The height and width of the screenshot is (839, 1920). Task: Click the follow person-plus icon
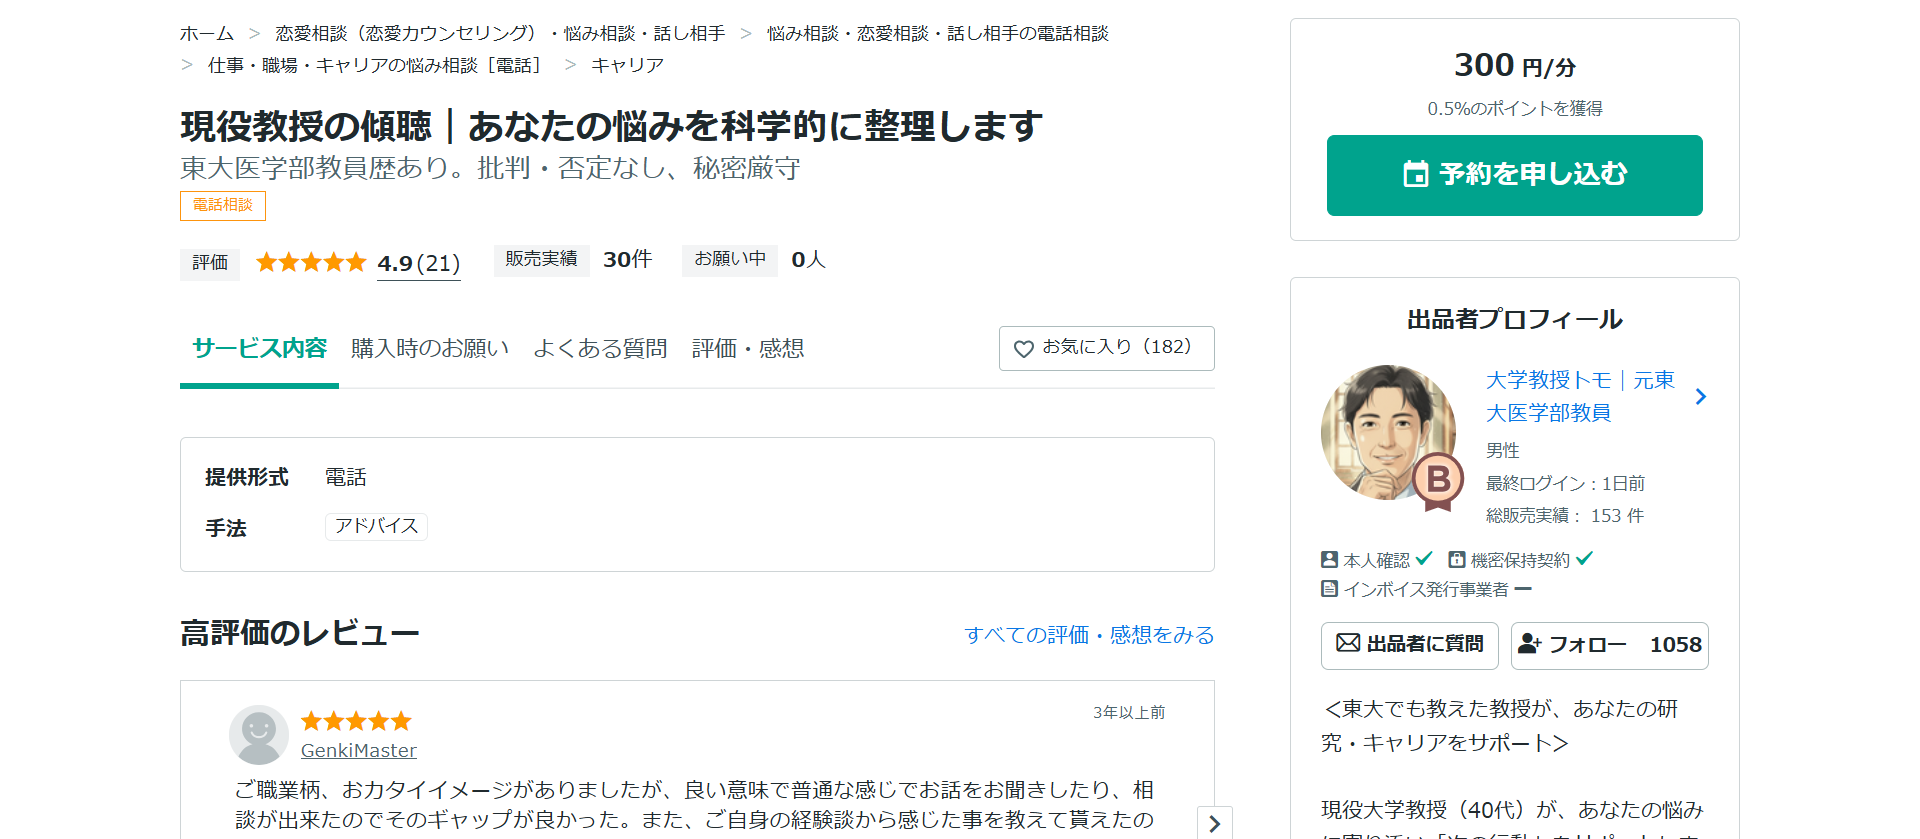pyautogui.click(x=1529, y=644)
